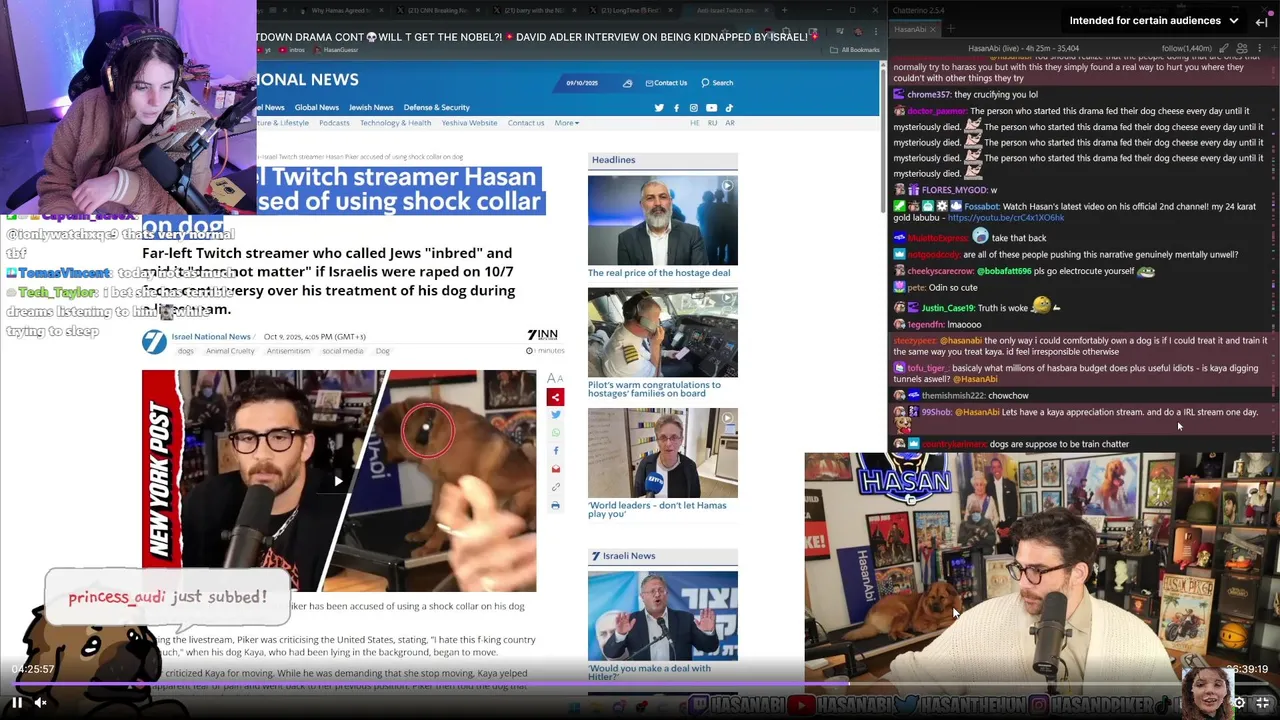Click the Israel National News avatar icon
The width and height of the screenshot is (1280, 720).
tap(154, 342)
